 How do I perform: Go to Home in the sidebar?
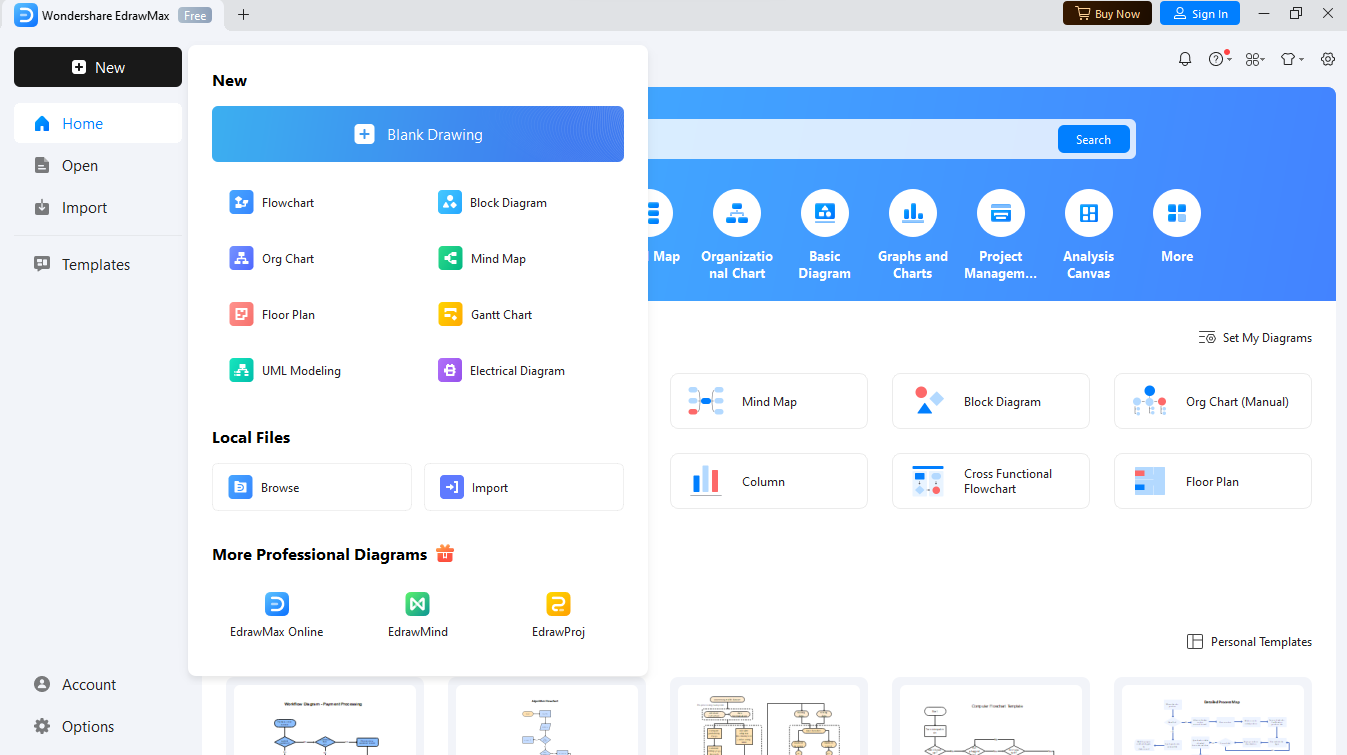[x=98, y=124]
